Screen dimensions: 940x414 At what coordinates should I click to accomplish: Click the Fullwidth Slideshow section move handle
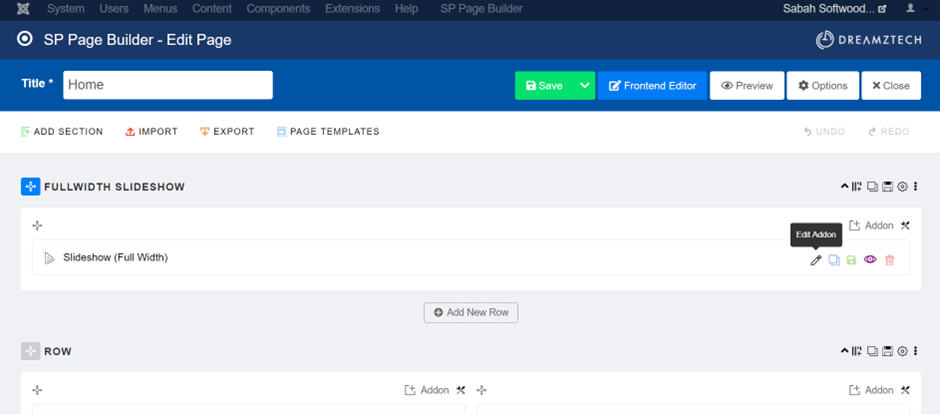[x=31, y=186]
